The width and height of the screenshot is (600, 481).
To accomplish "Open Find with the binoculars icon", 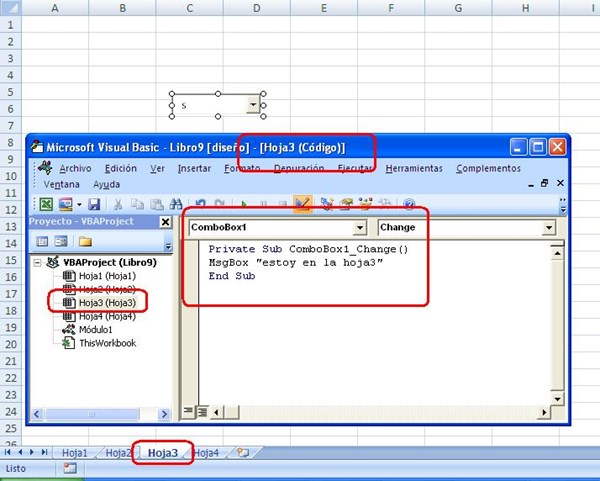I will pos(176,204).
